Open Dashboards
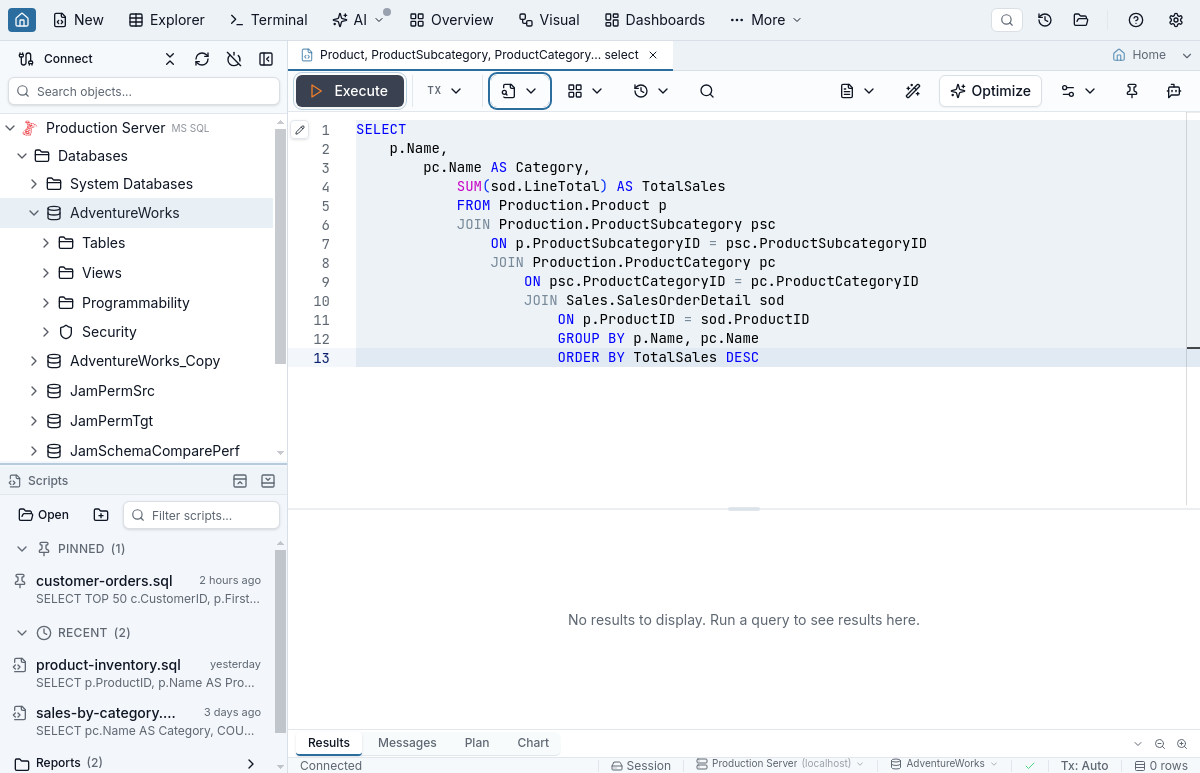The image size is (1200, 773). coord(655,20)
